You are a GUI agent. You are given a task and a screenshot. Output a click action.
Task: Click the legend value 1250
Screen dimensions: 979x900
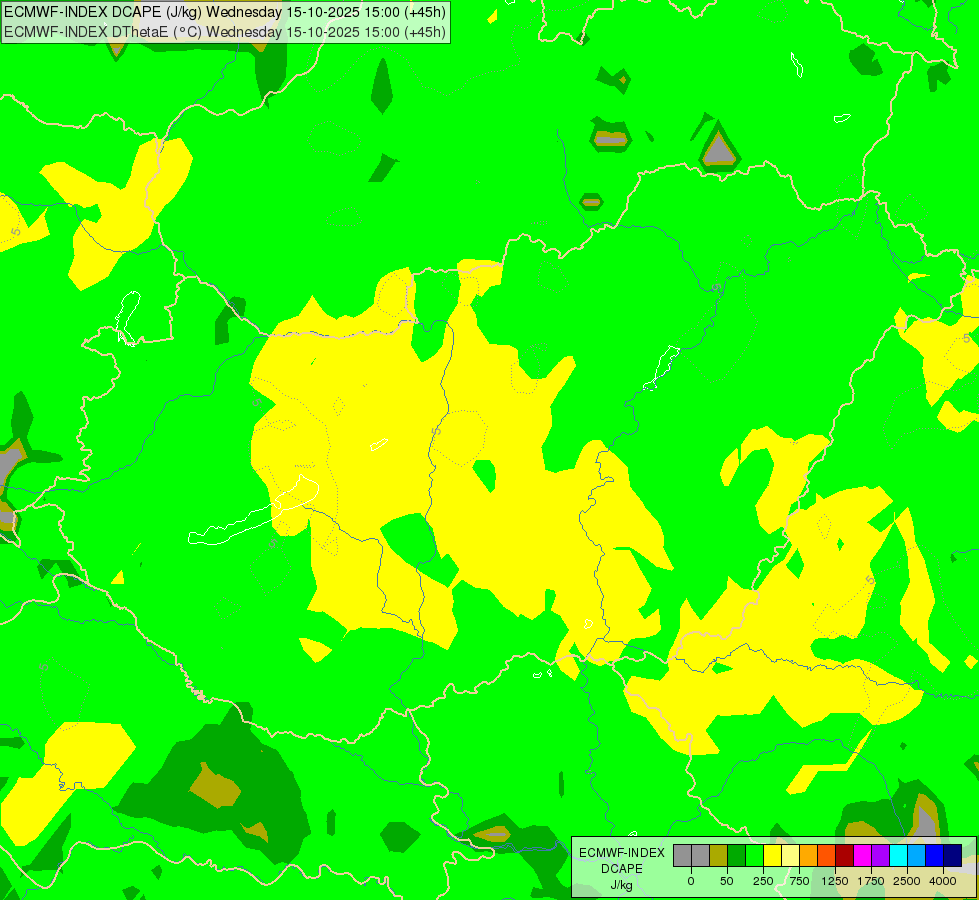click(835, 881)
